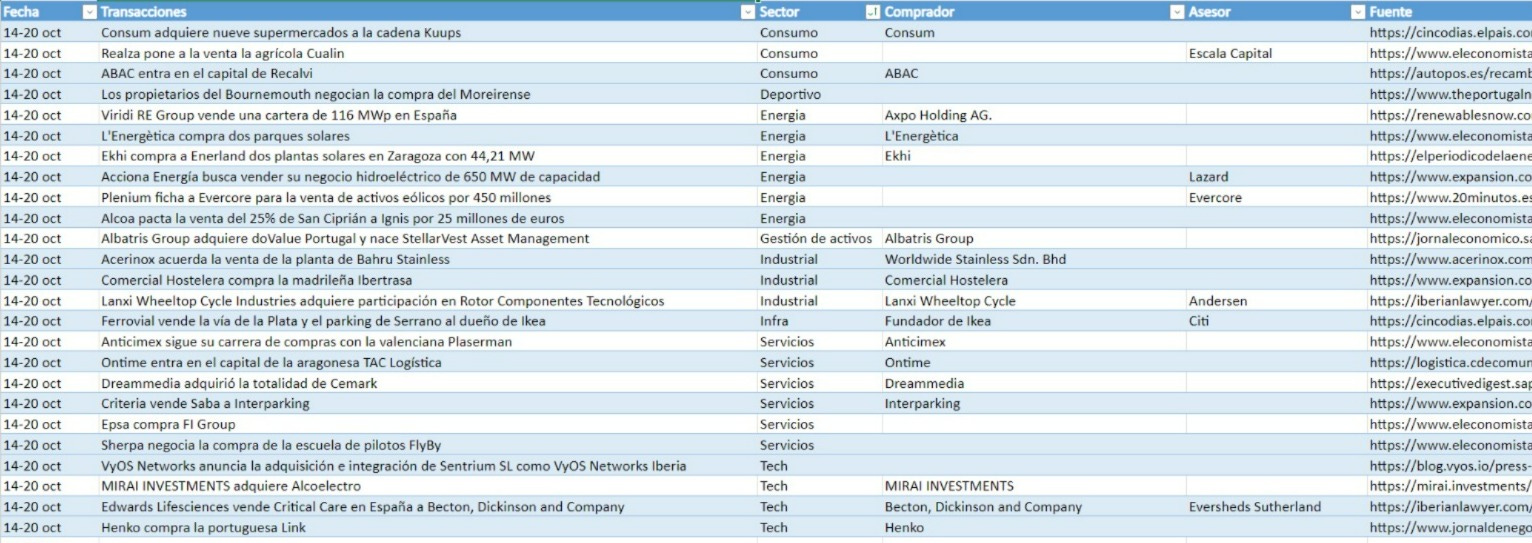The image size is (1532, 543).
Task: Open the acerinox.com source link
Action: pos(1450,259)
